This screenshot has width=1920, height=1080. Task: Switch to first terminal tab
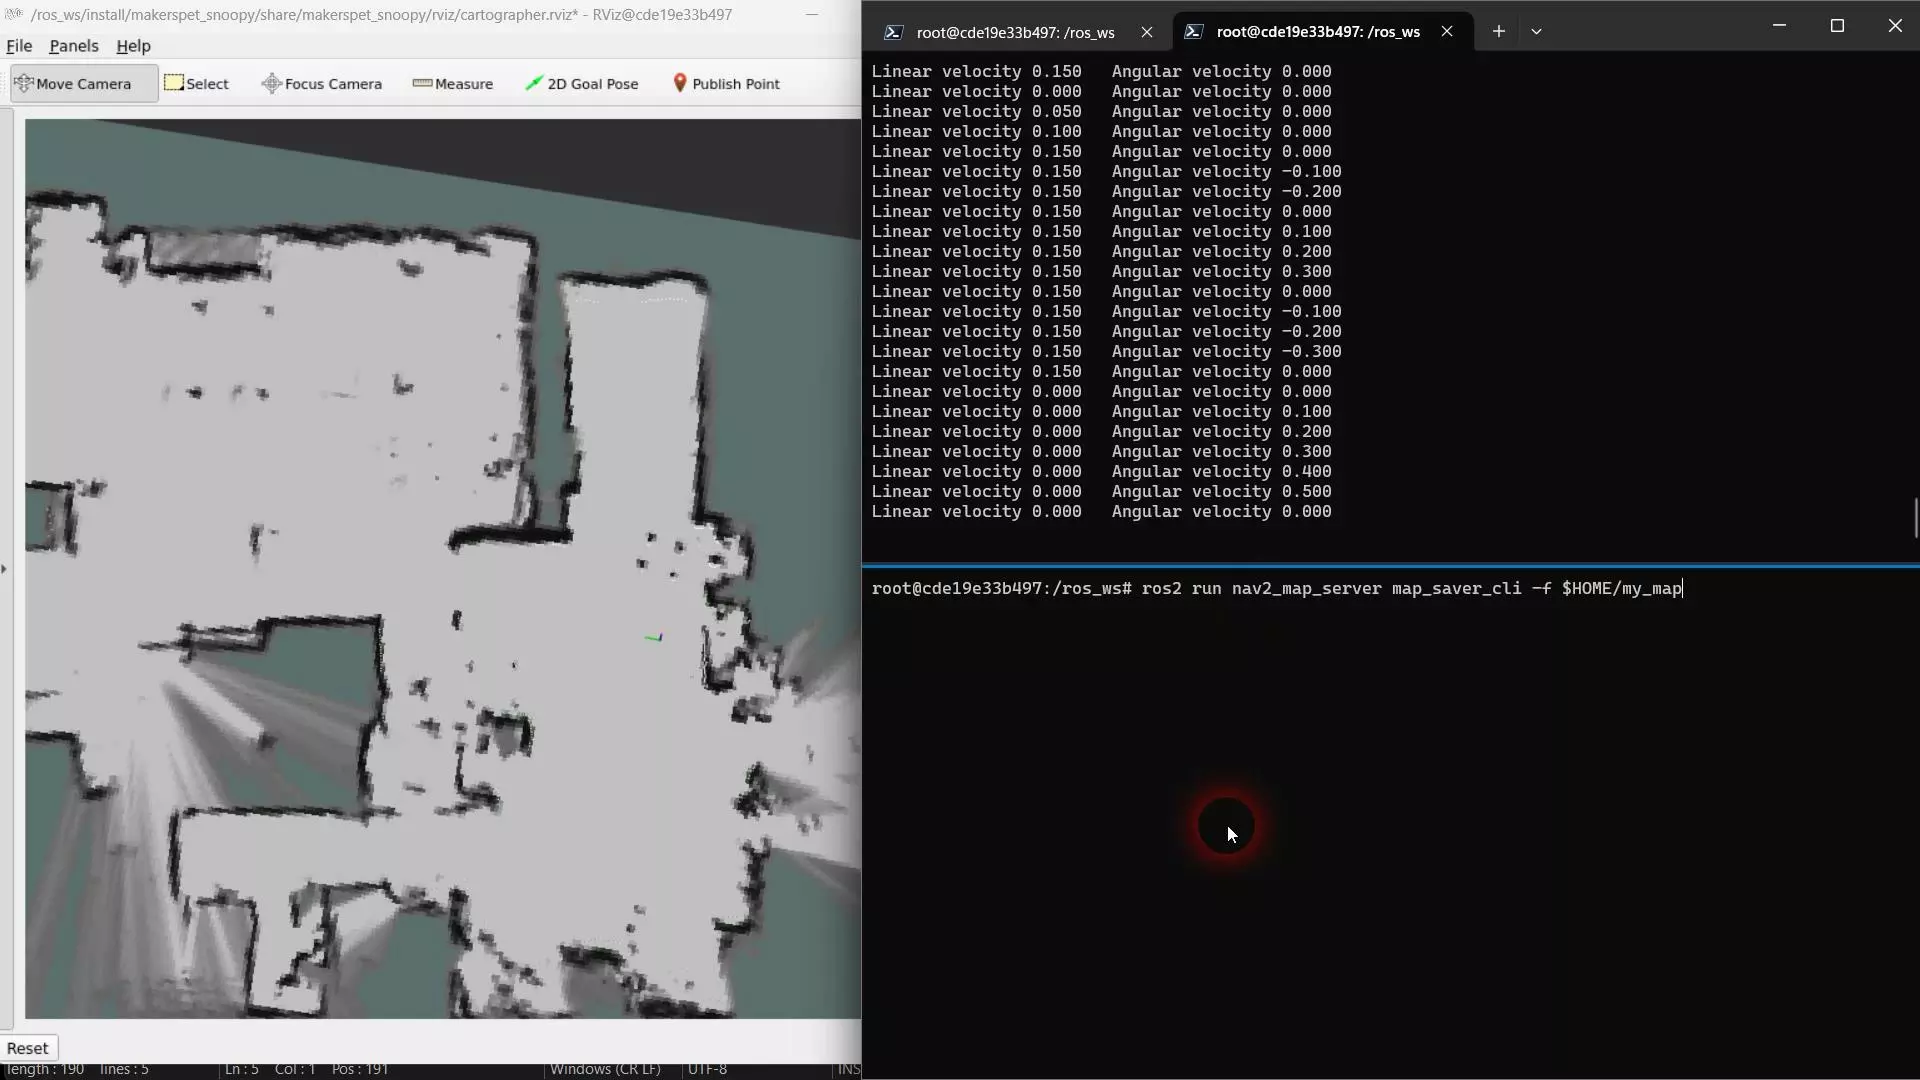click(1013, 30)
